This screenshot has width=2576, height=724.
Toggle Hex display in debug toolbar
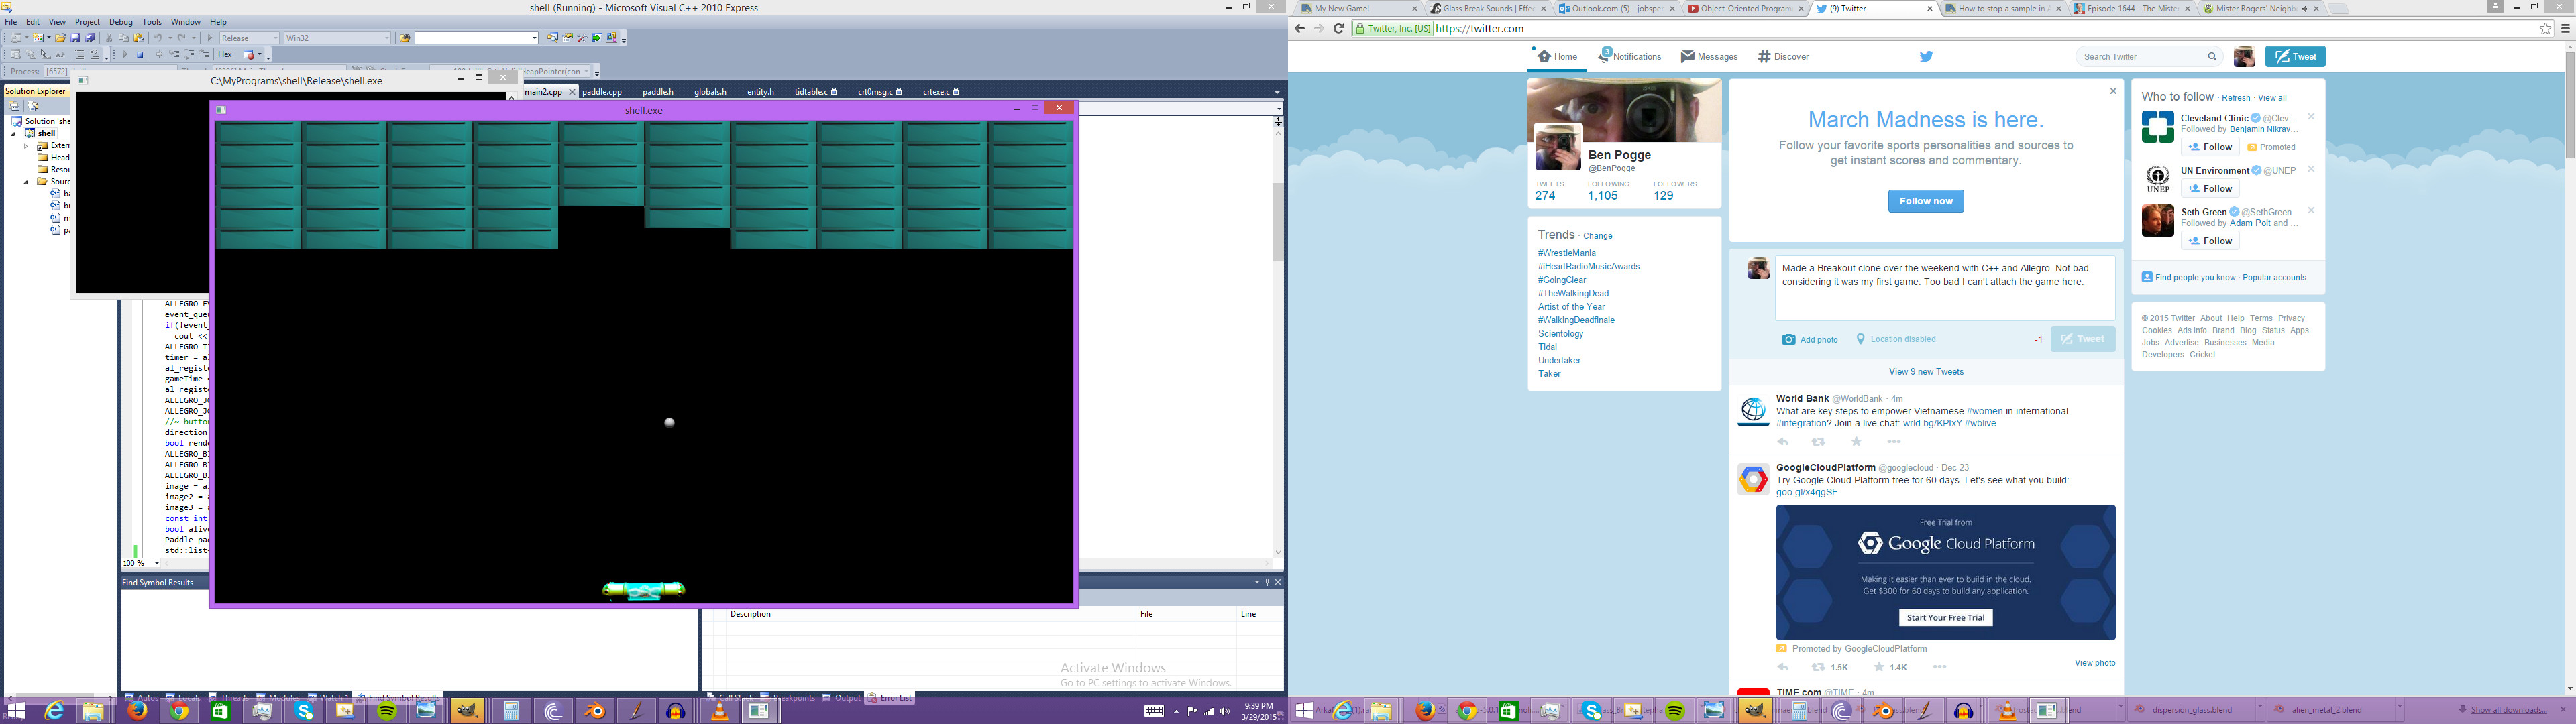point(225,55)
